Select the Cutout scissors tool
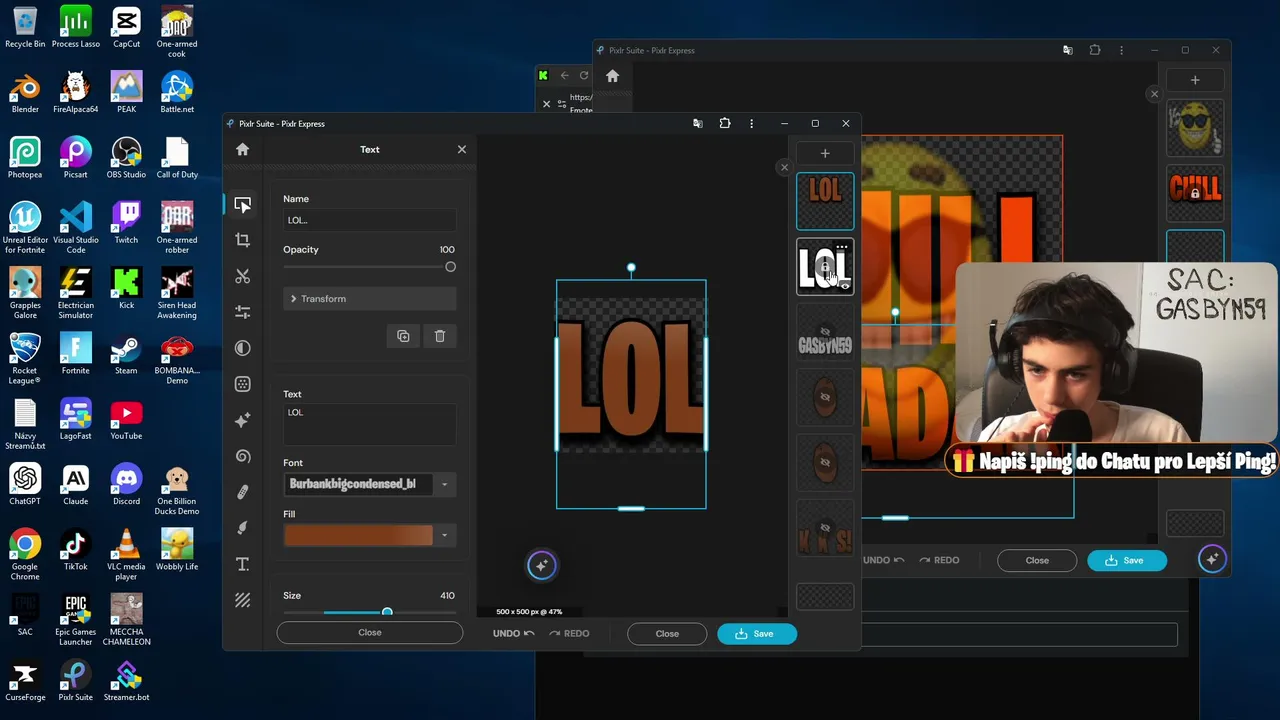 pyautogui.click(x=242, y=276)
